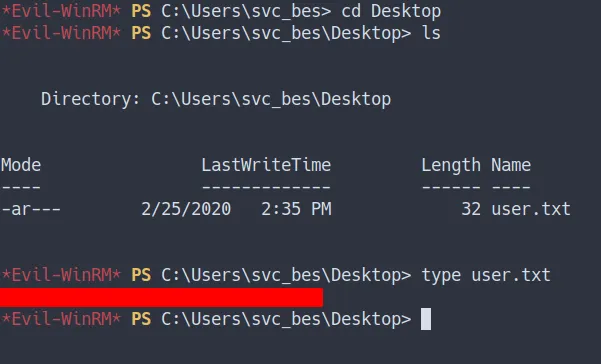Click the Directory path line text
This screenshot has width=601, height=364.
click(x=216, y=99)
